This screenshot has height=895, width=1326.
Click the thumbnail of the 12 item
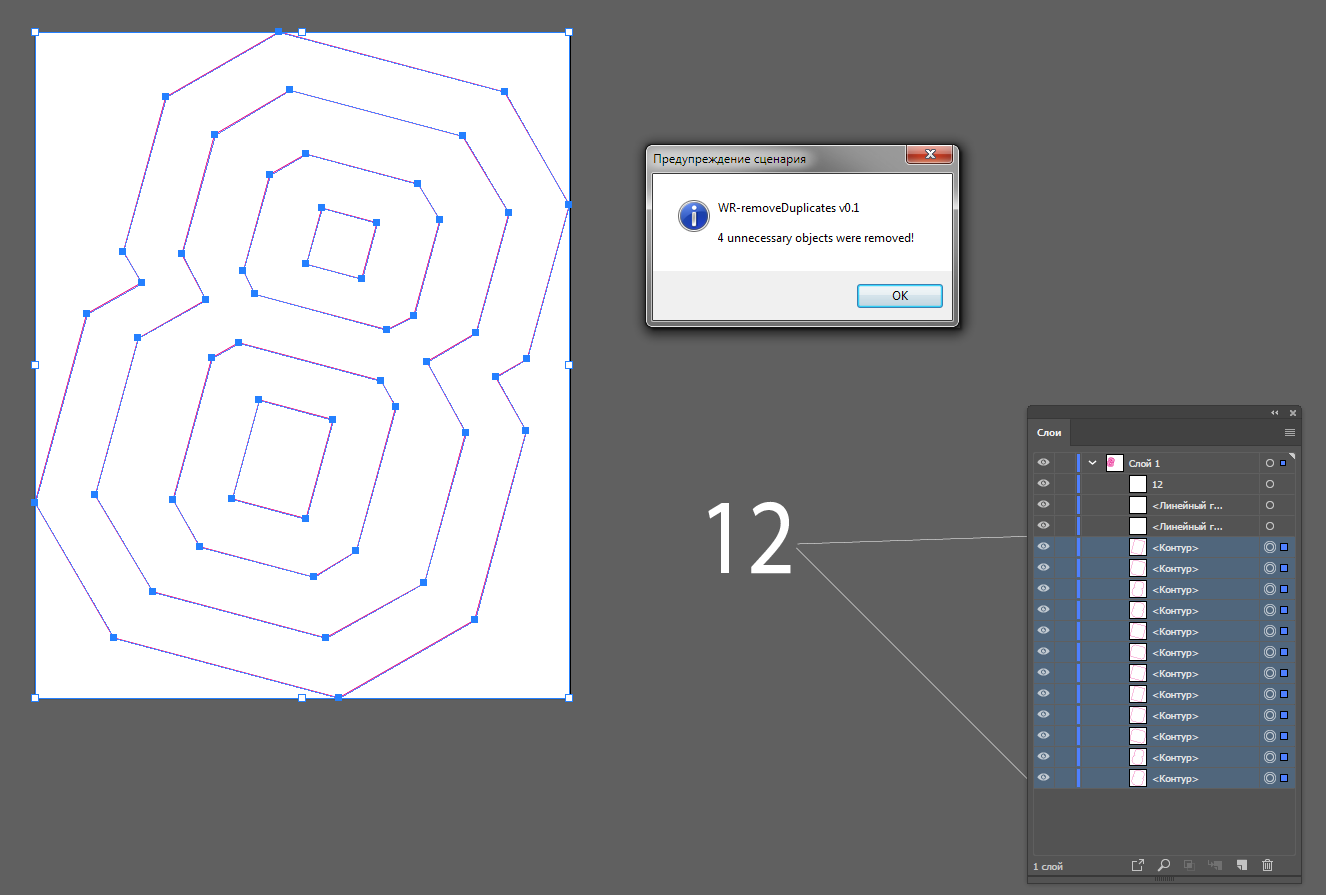[x=1137, y=484]
